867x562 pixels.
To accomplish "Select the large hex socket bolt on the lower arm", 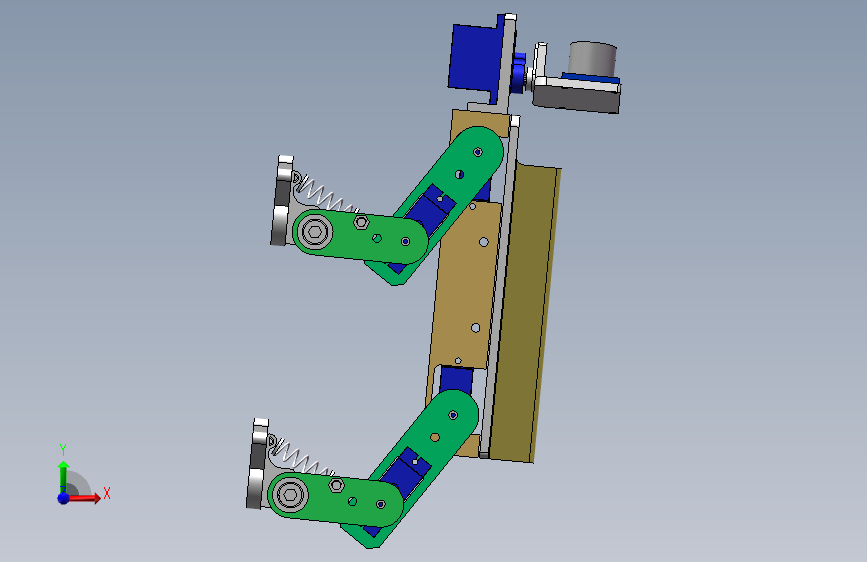I will [289, 494].
